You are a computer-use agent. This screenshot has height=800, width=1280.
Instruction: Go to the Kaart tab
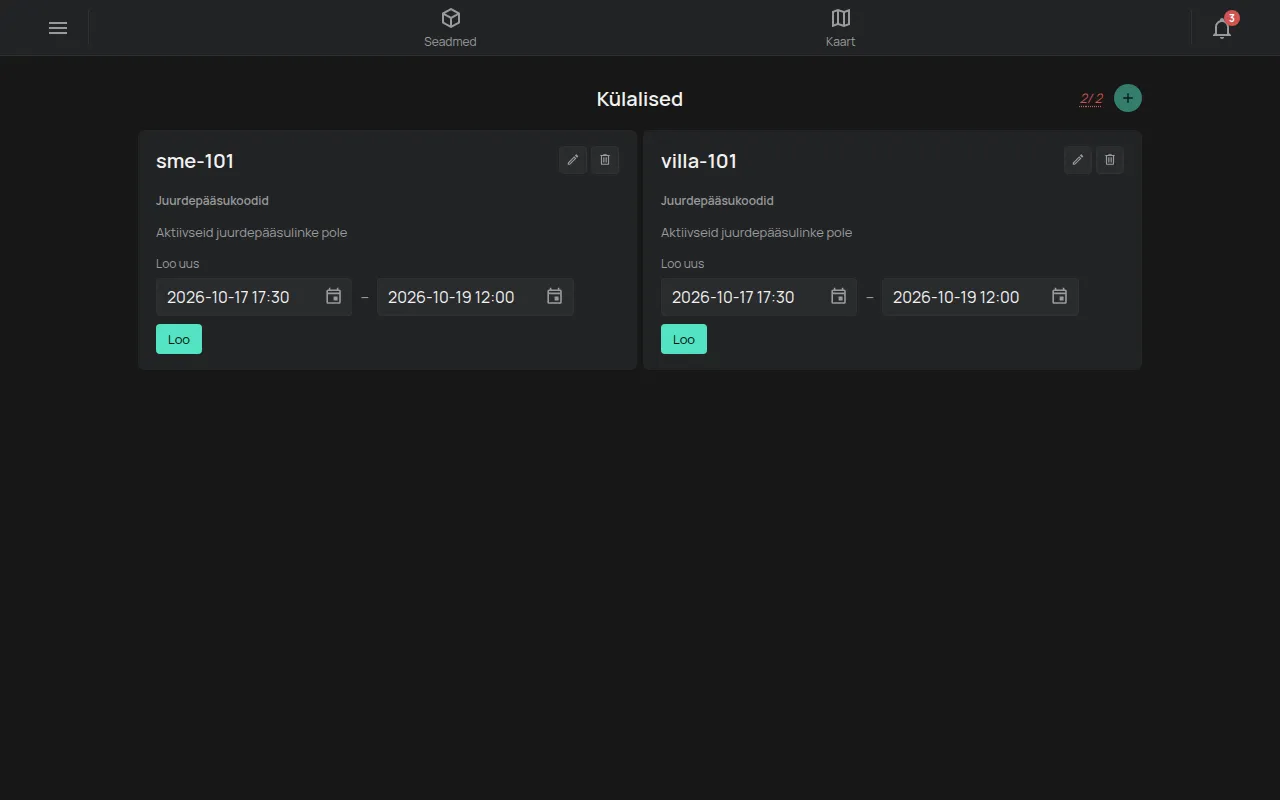(840, 28)
